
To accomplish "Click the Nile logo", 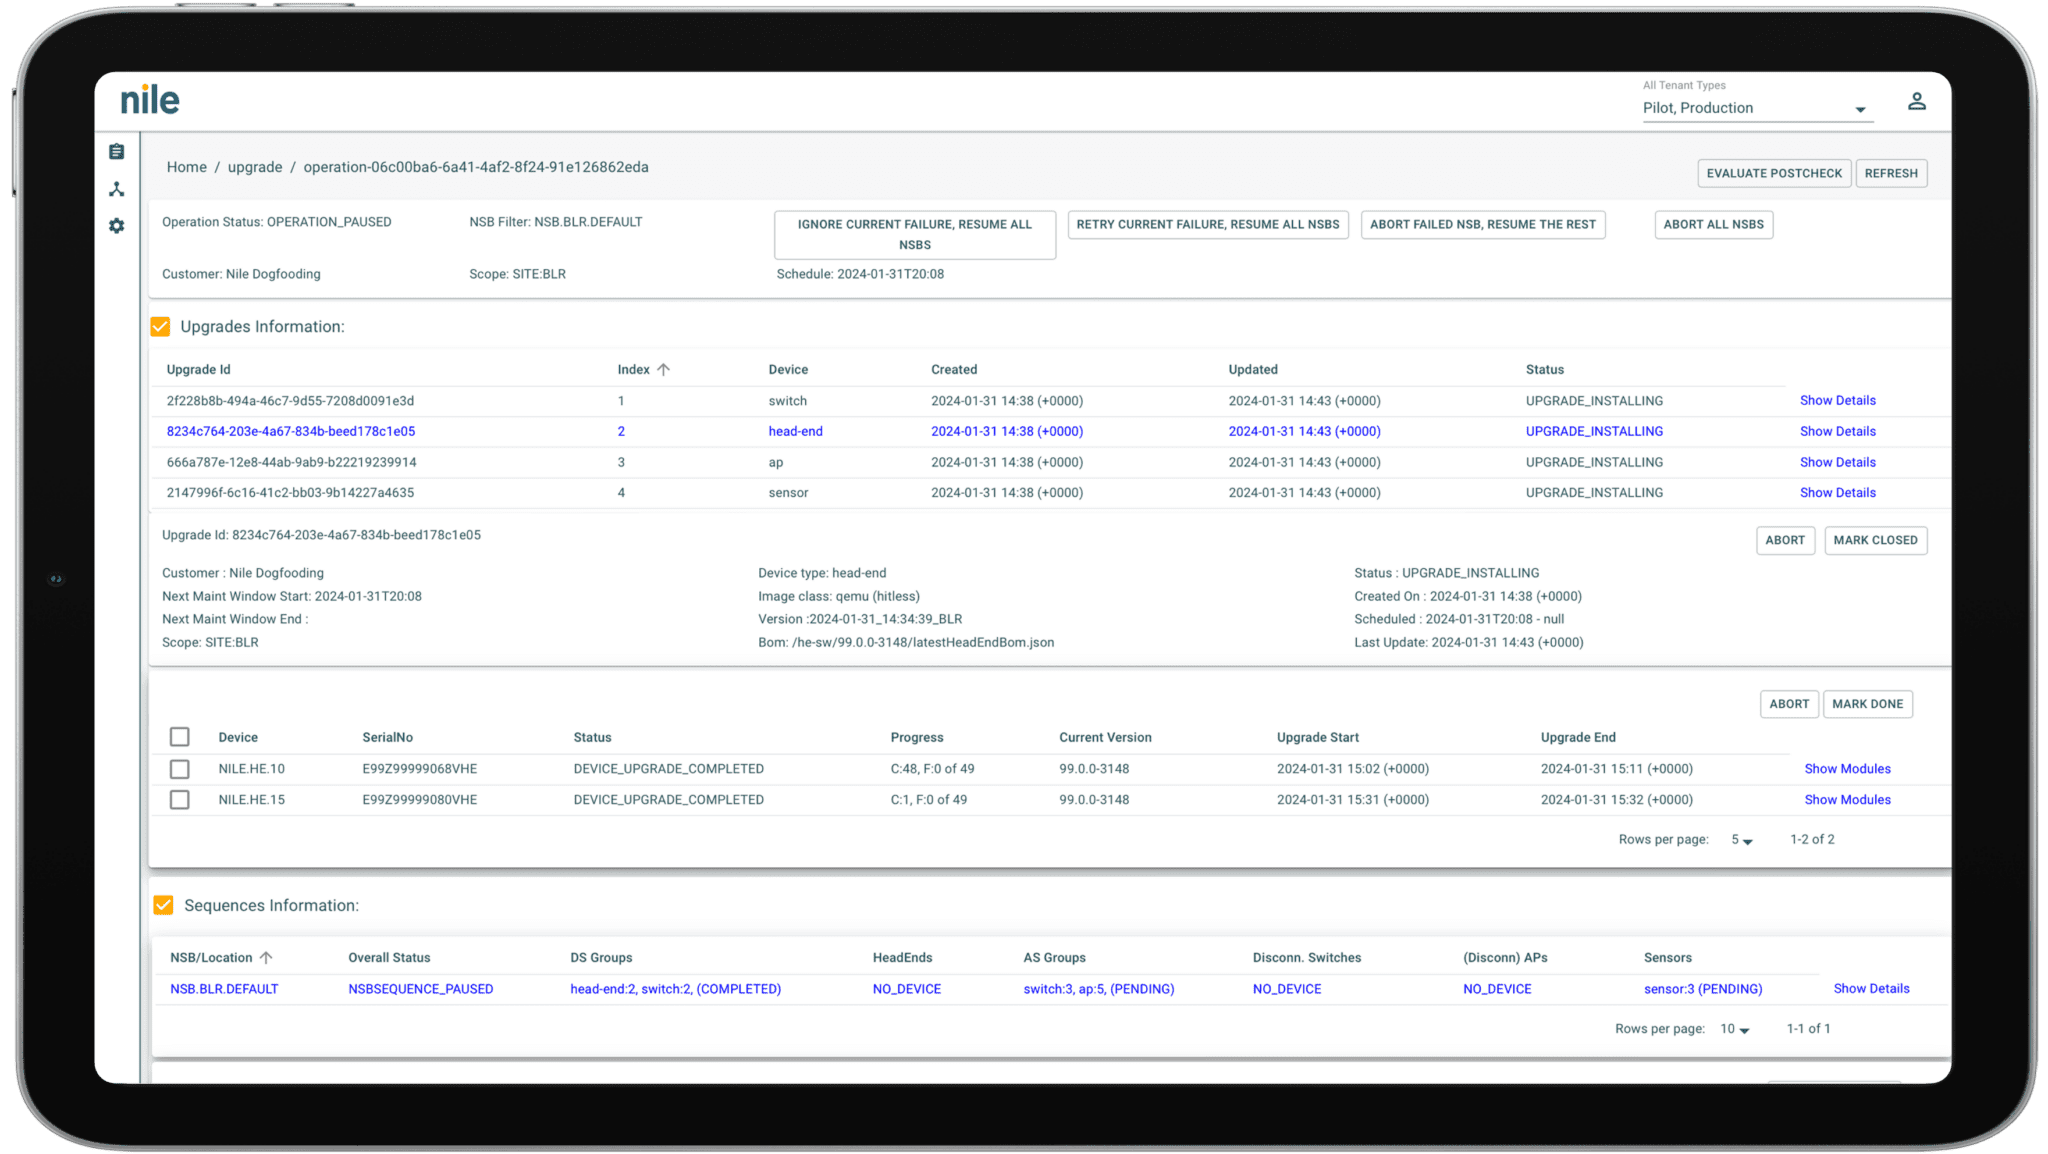I will click(149, 98).
